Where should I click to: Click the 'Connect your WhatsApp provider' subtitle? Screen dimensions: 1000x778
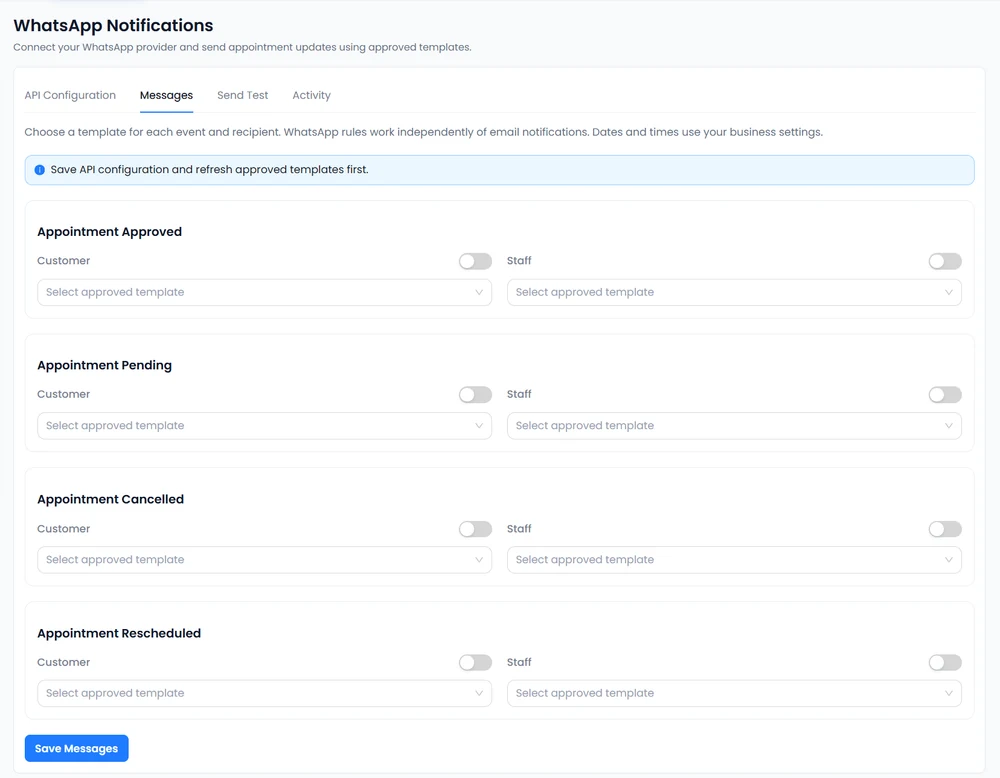tap(242, 47)
